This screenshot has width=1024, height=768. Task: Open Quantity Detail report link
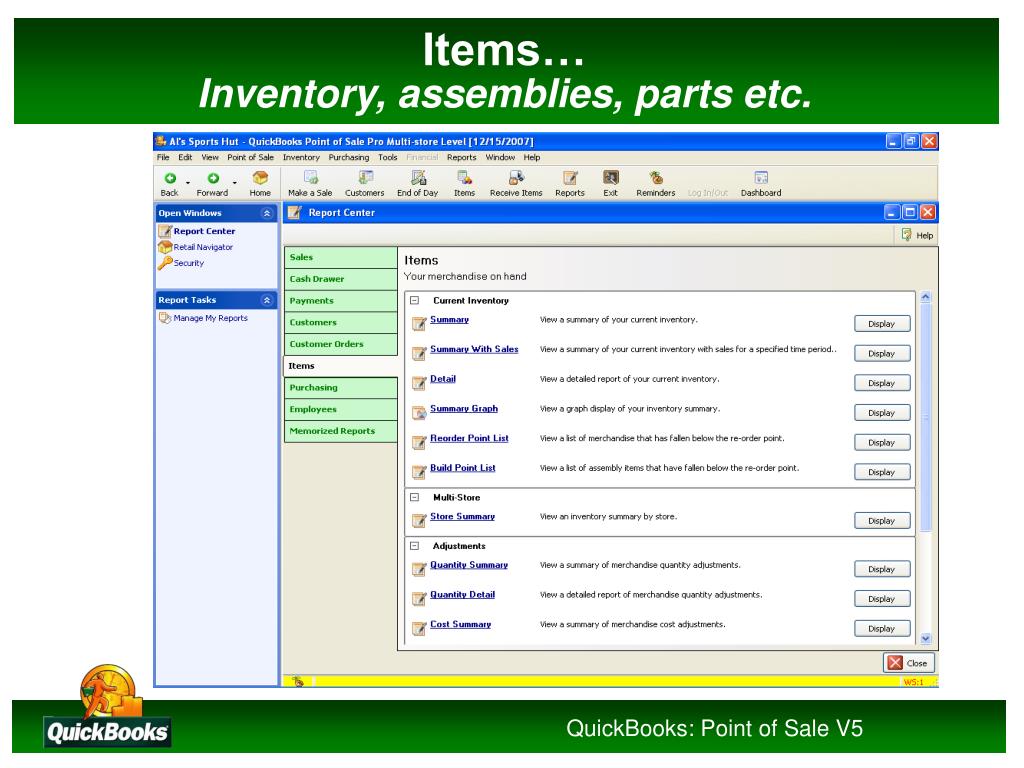point(462,594)
